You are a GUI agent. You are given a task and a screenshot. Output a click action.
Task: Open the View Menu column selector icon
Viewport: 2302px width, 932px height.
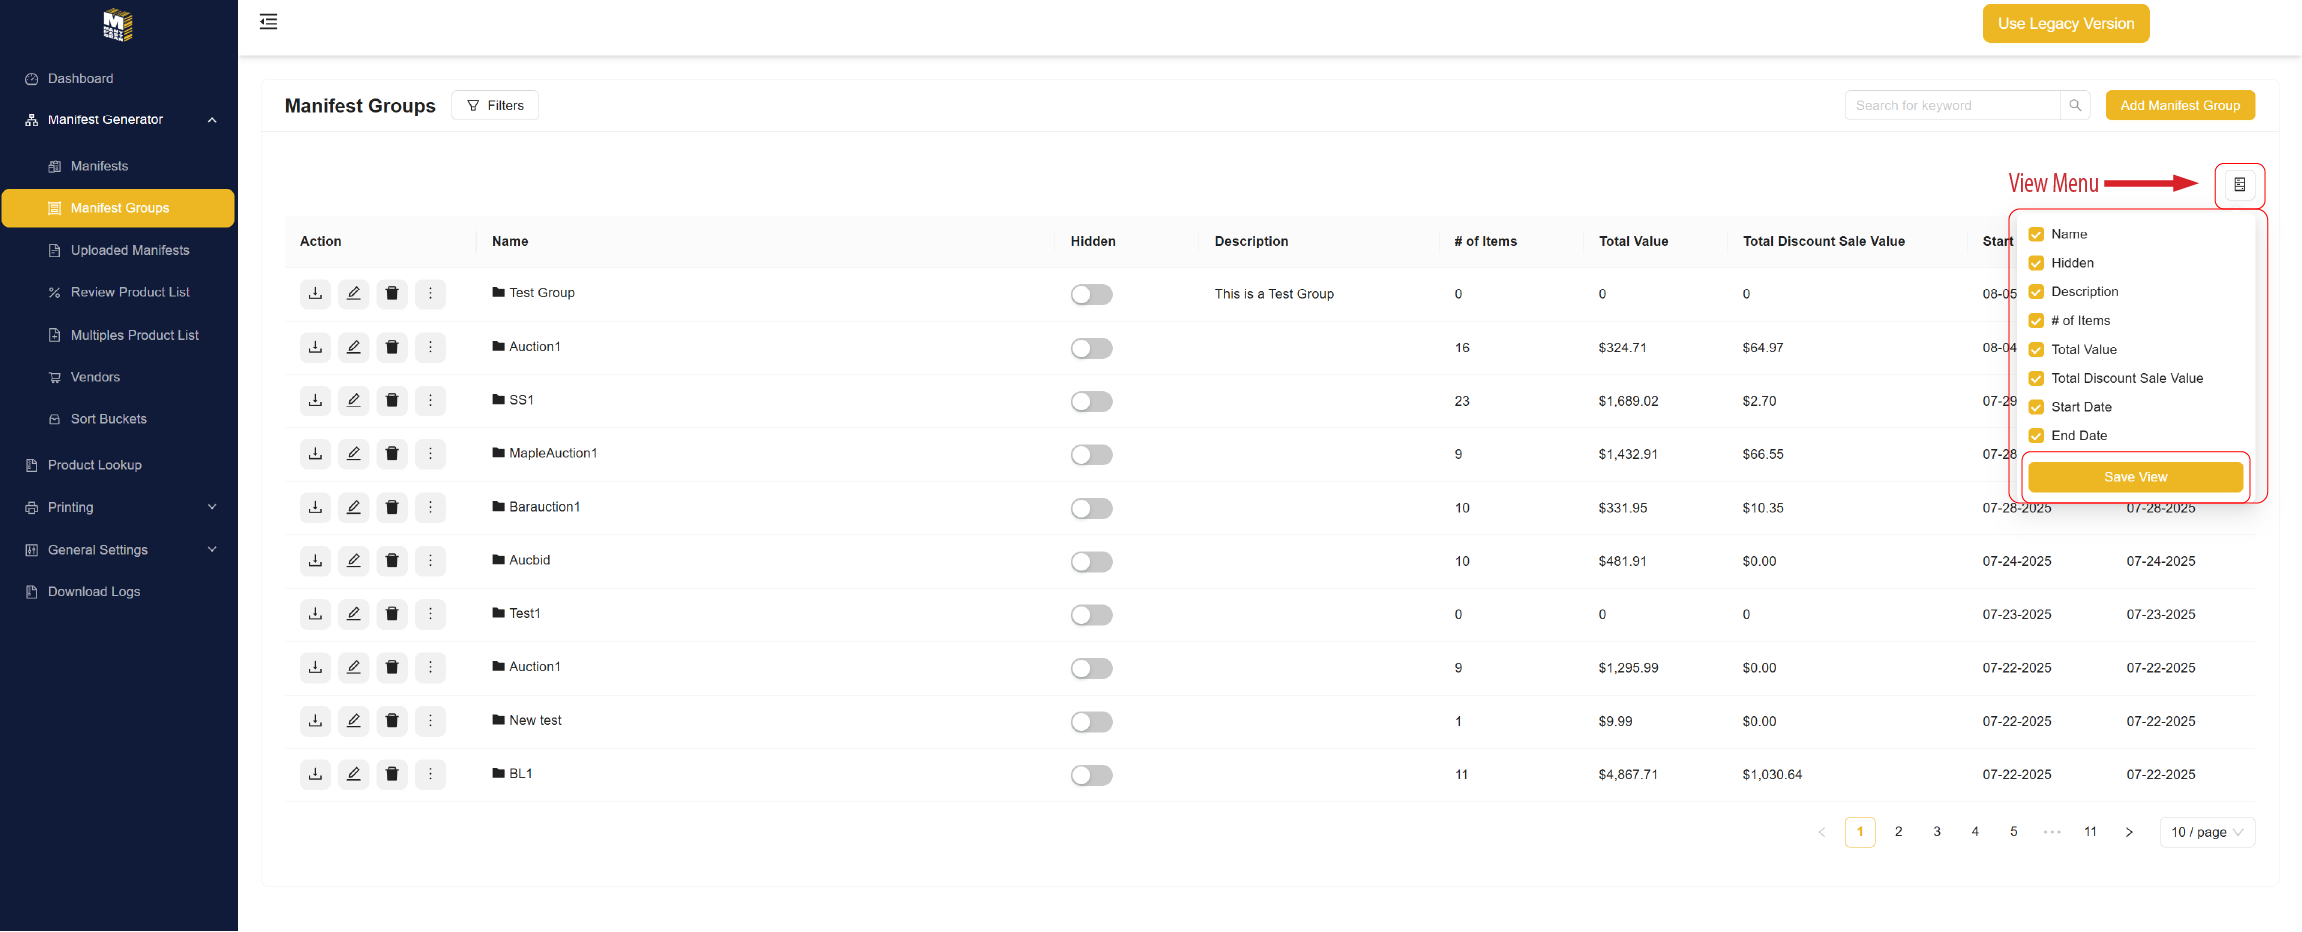tap(2239, 185)
